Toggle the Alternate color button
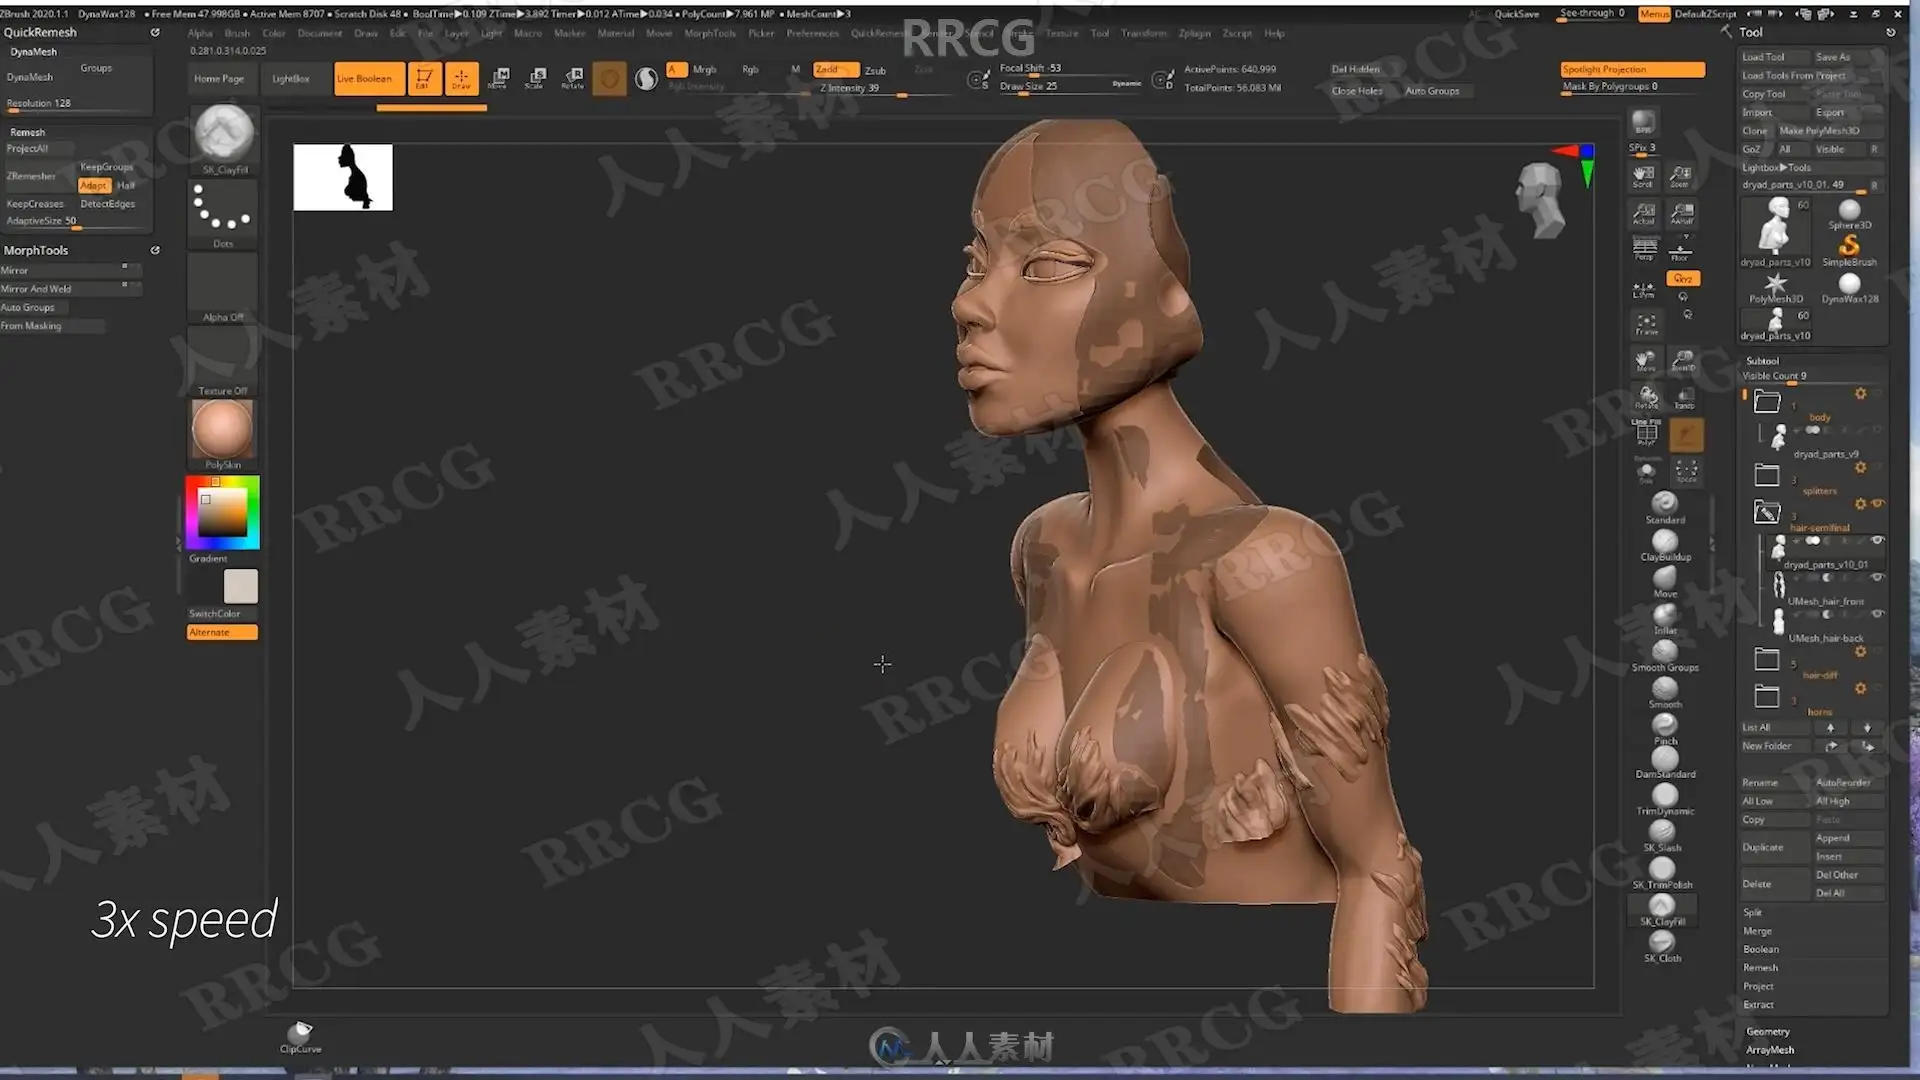 pyautogui.click(x=222, y=633)
